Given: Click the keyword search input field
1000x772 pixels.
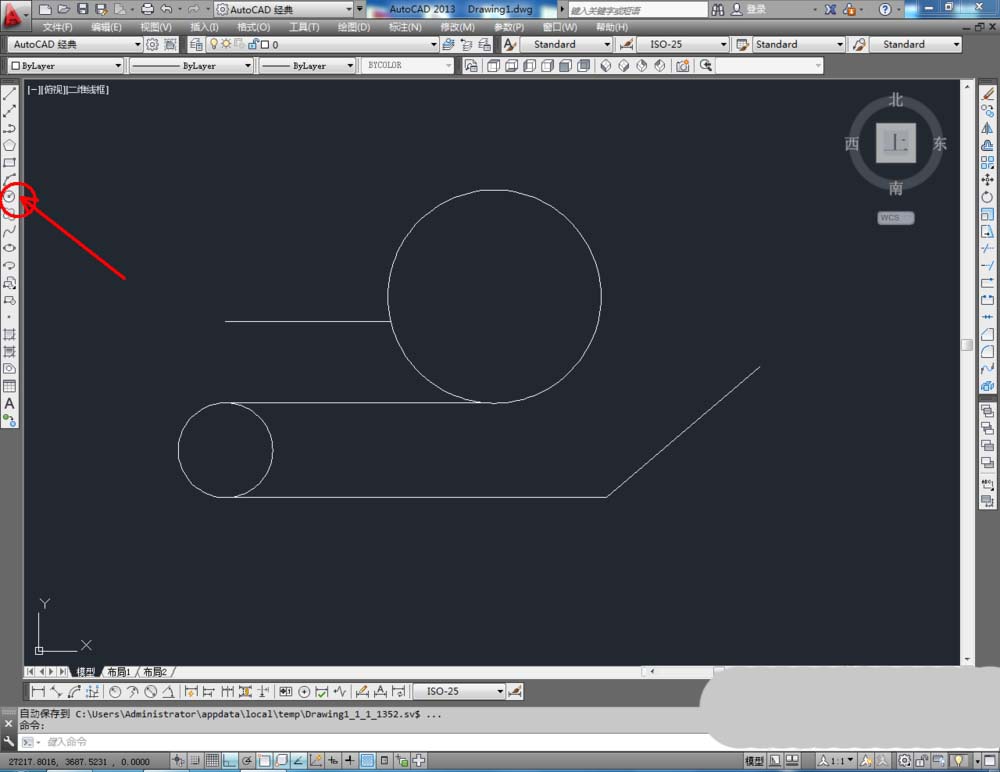Looking at the screenshot, I should (637, 10).
